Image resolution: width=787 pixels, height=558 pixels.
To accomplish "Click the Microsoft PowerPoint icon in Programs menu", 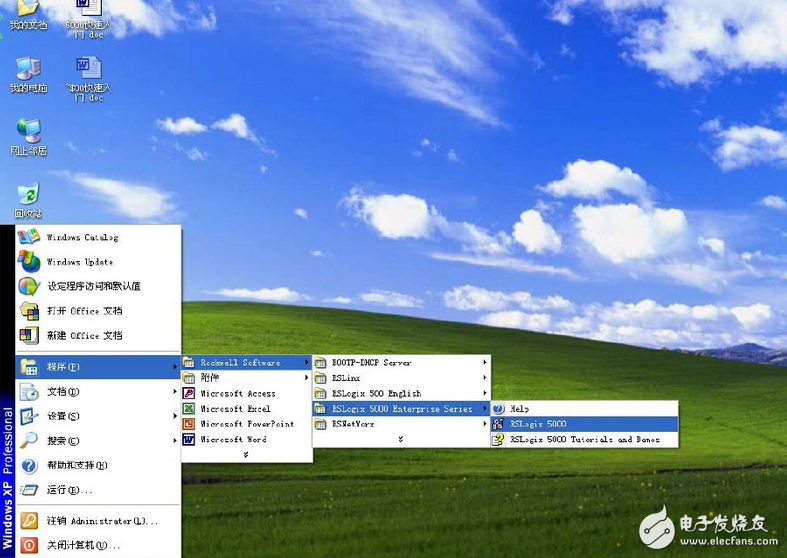I will tap(189, 424).
